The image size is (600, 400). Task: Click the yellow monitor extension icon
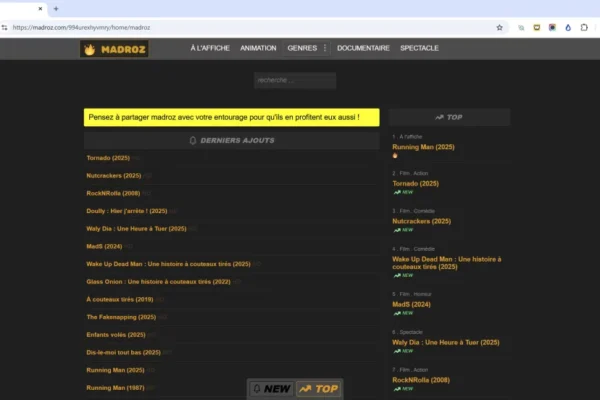pyautogui.click(x=536, y=28)
